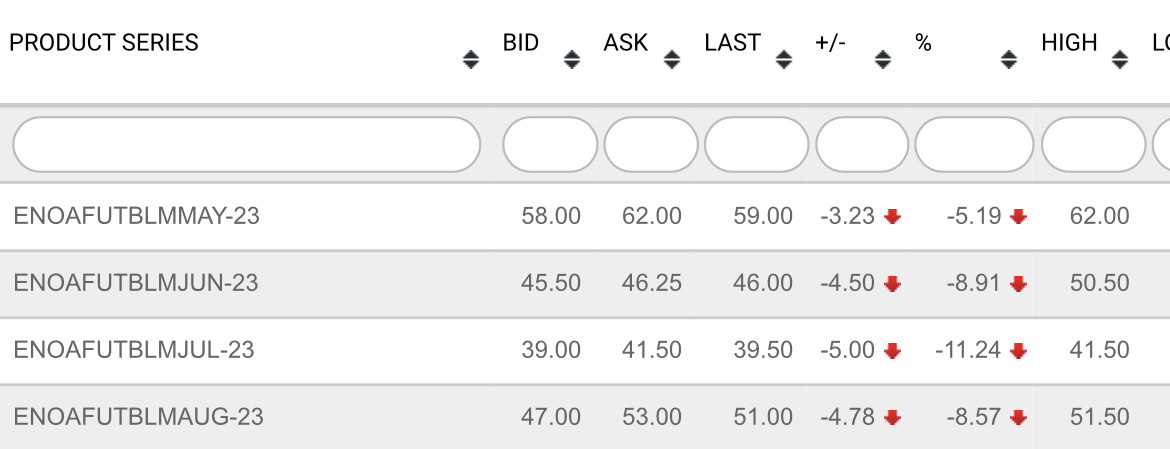Focus the +/- filter input
Viewport: 1170px width, 449px height.
point(862,145)
